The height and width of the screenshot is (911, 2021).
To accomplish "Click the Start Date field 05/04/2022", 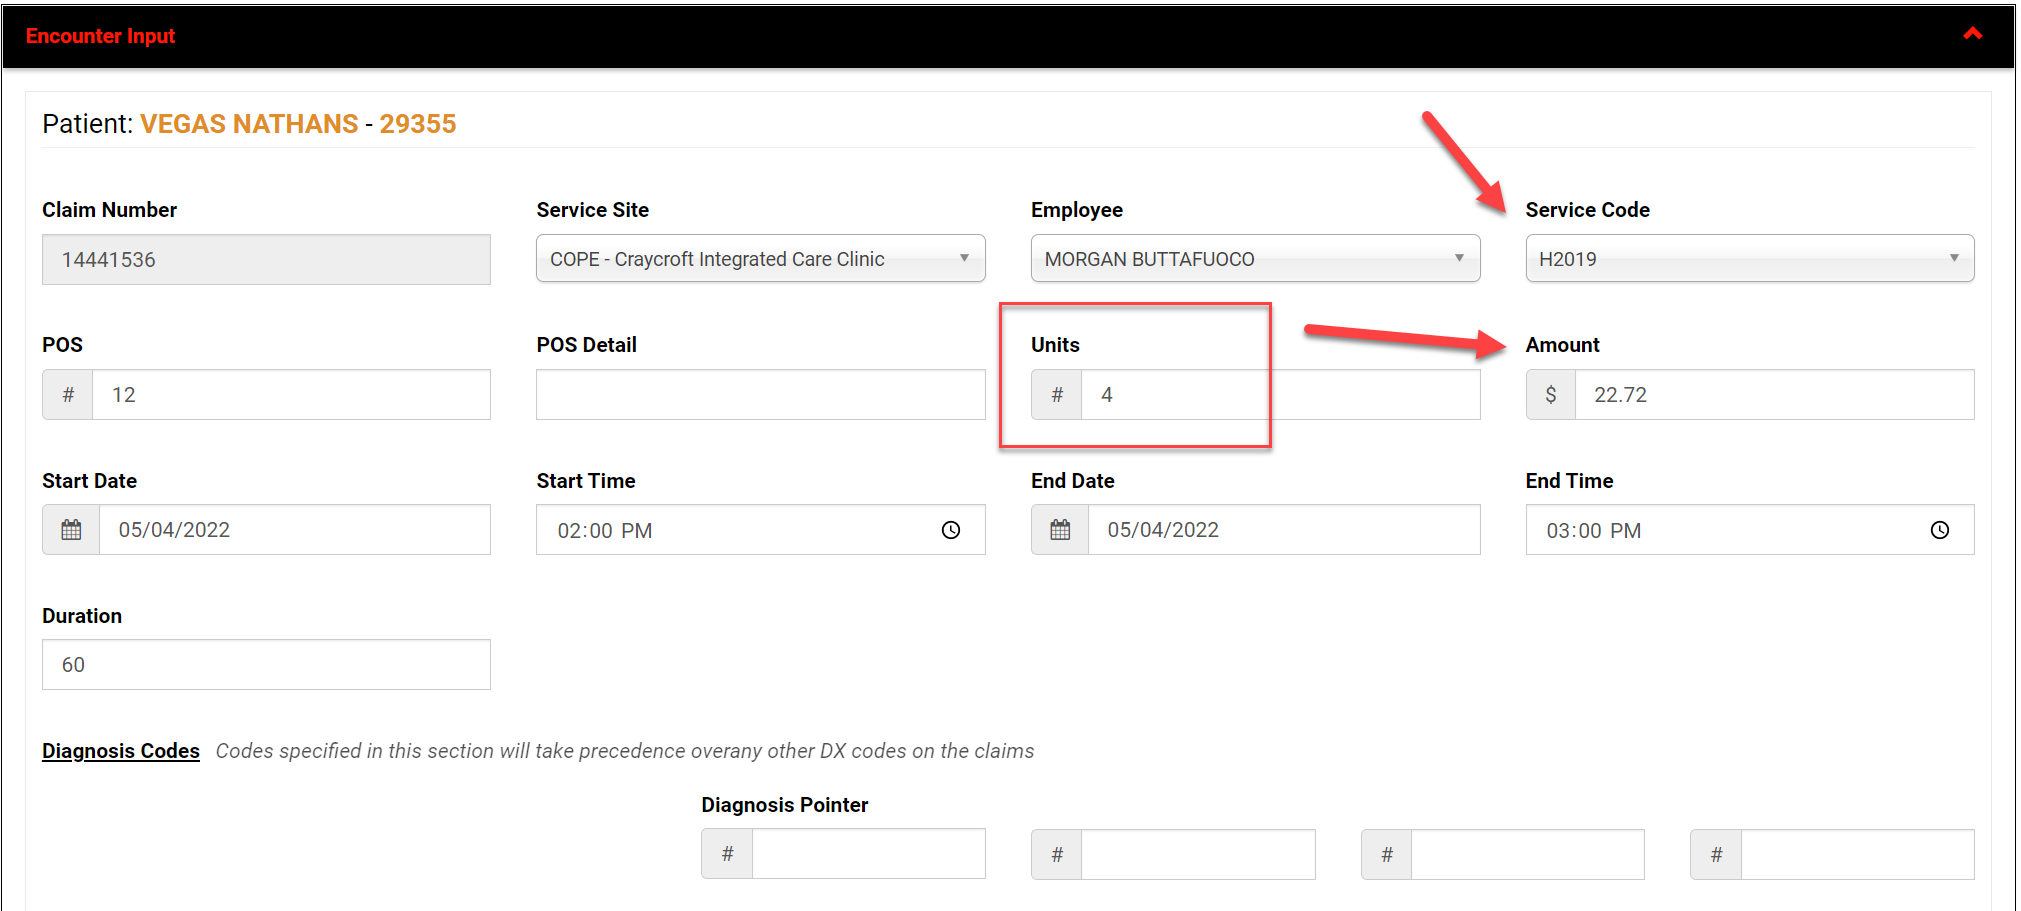I will [x=295, y=530].
